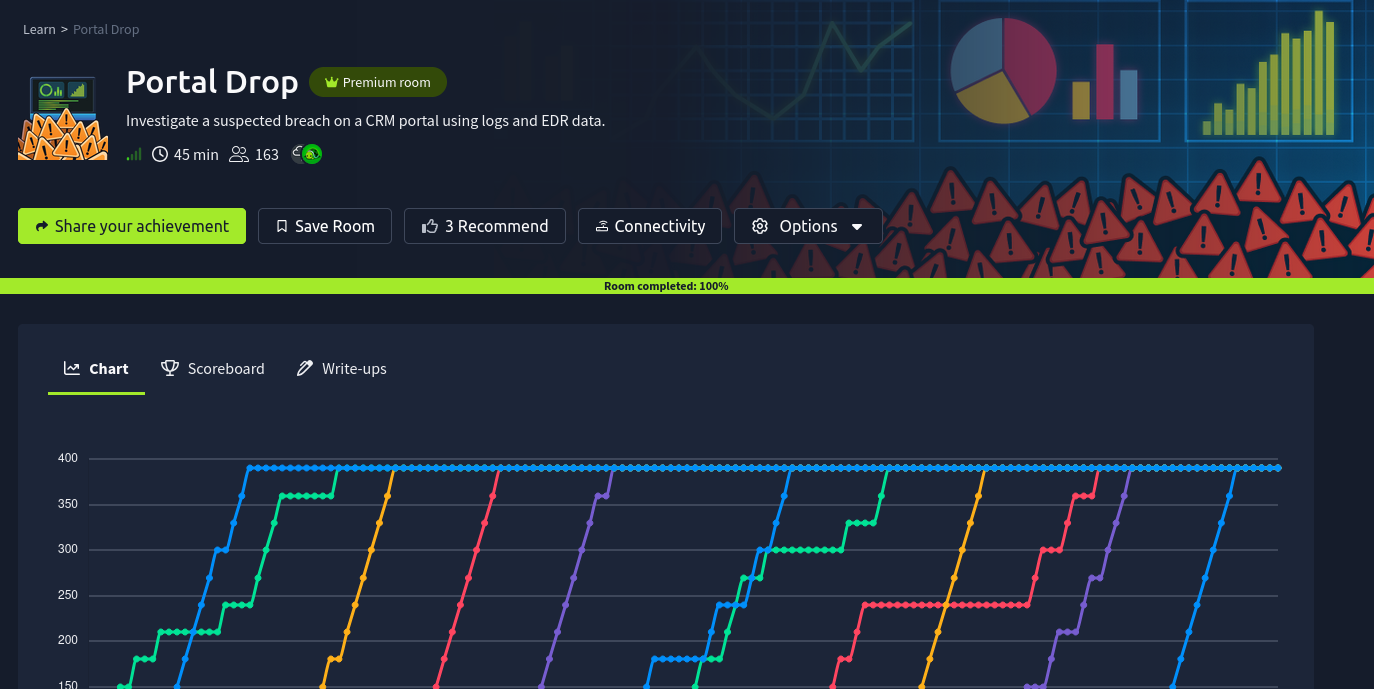
Task: Click the Room completed 100% progress bar
Action: [687, 286]
